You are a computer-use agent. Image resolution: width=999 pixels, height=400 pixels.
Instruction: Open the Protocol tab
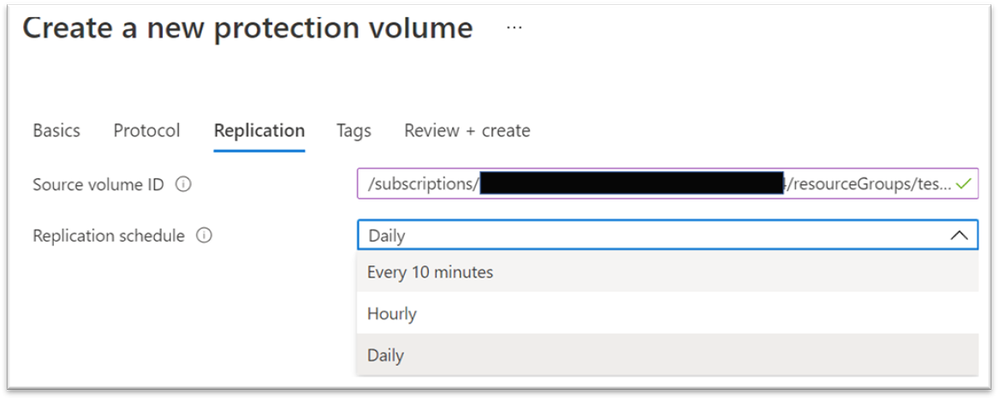pyautogui.click(x=147, y=131)
